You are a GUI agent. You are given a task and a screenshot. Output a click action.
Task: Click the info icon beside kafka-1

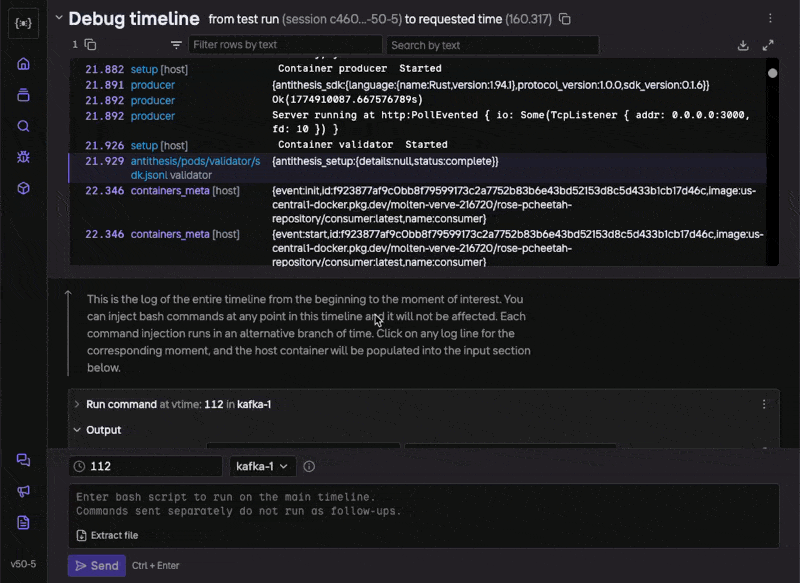[309, 466]
